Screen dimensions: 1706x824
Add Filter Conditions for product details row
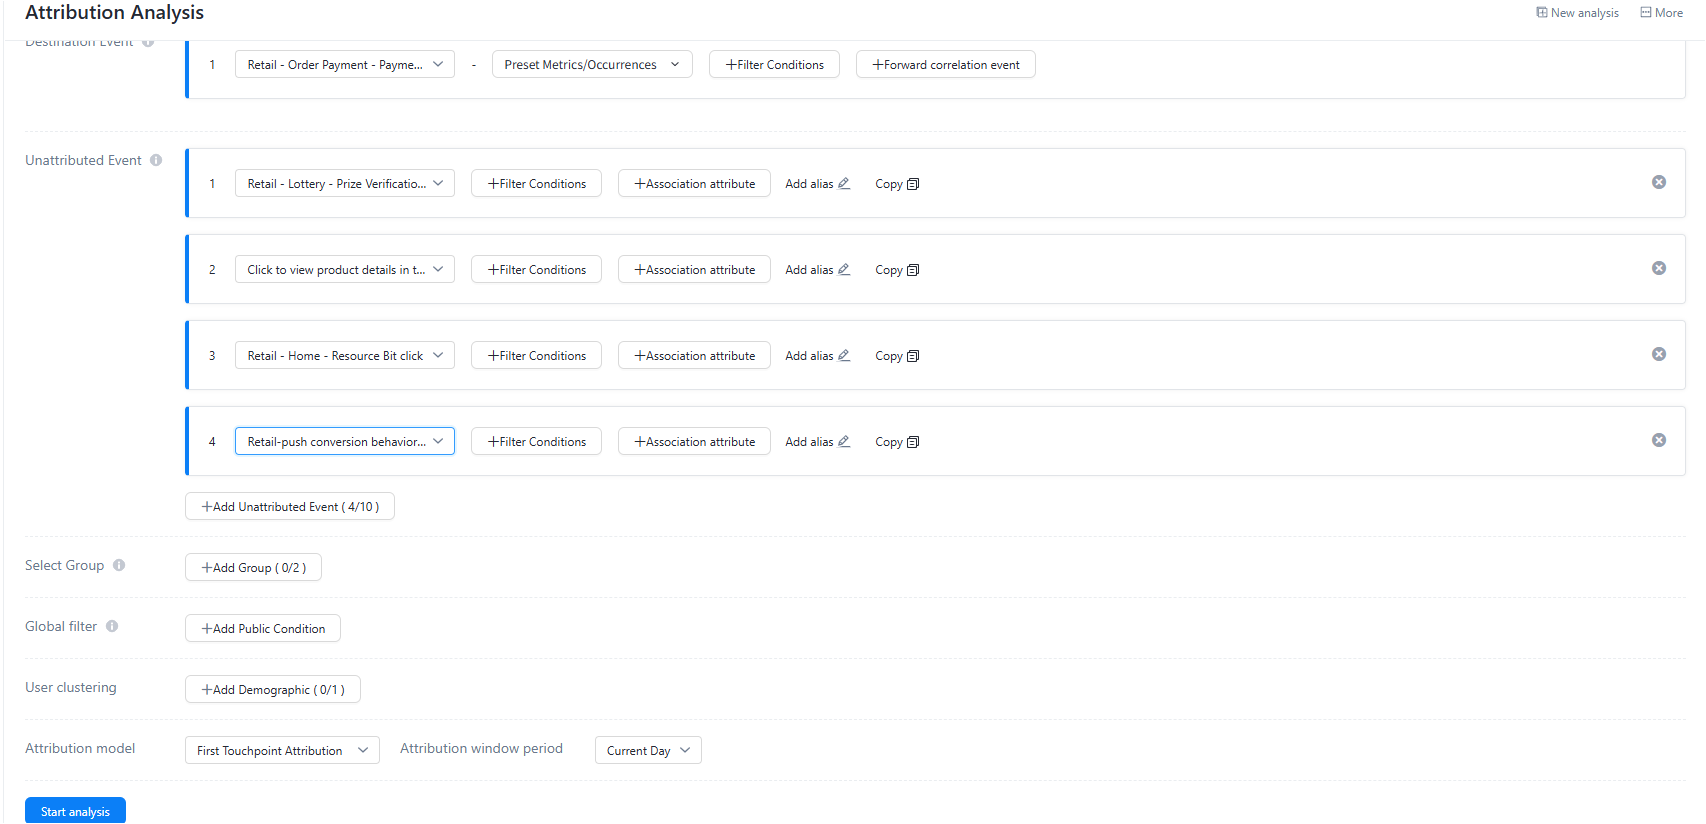(x=536, y=269)
